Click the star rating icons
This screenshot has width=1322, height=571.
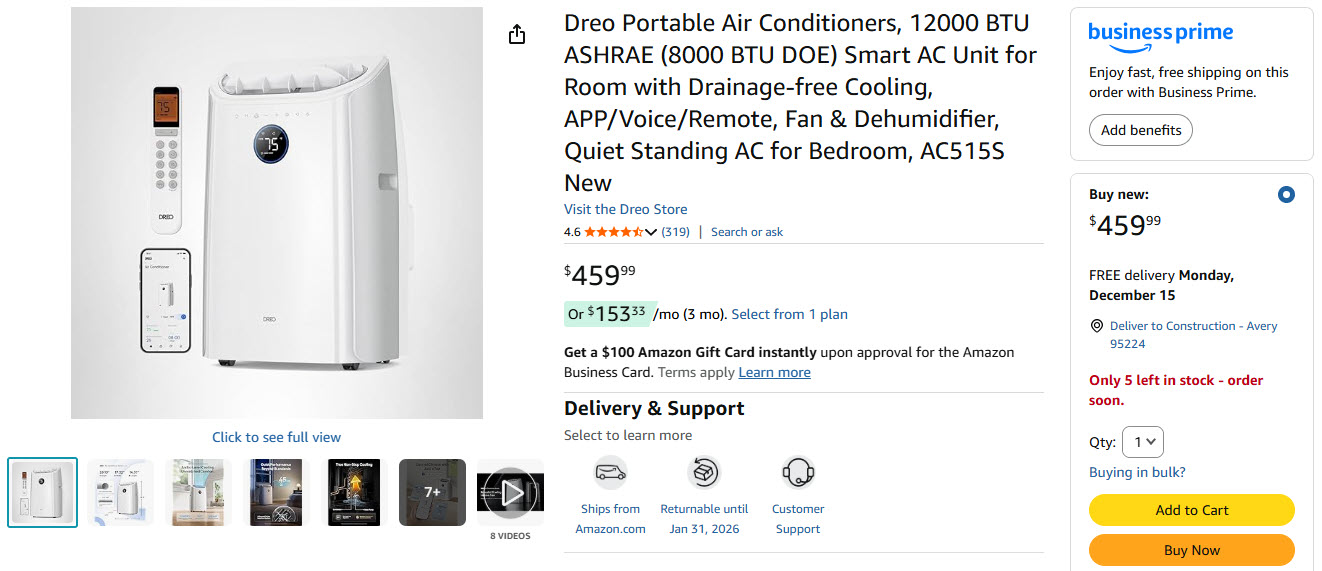[613, 232]
